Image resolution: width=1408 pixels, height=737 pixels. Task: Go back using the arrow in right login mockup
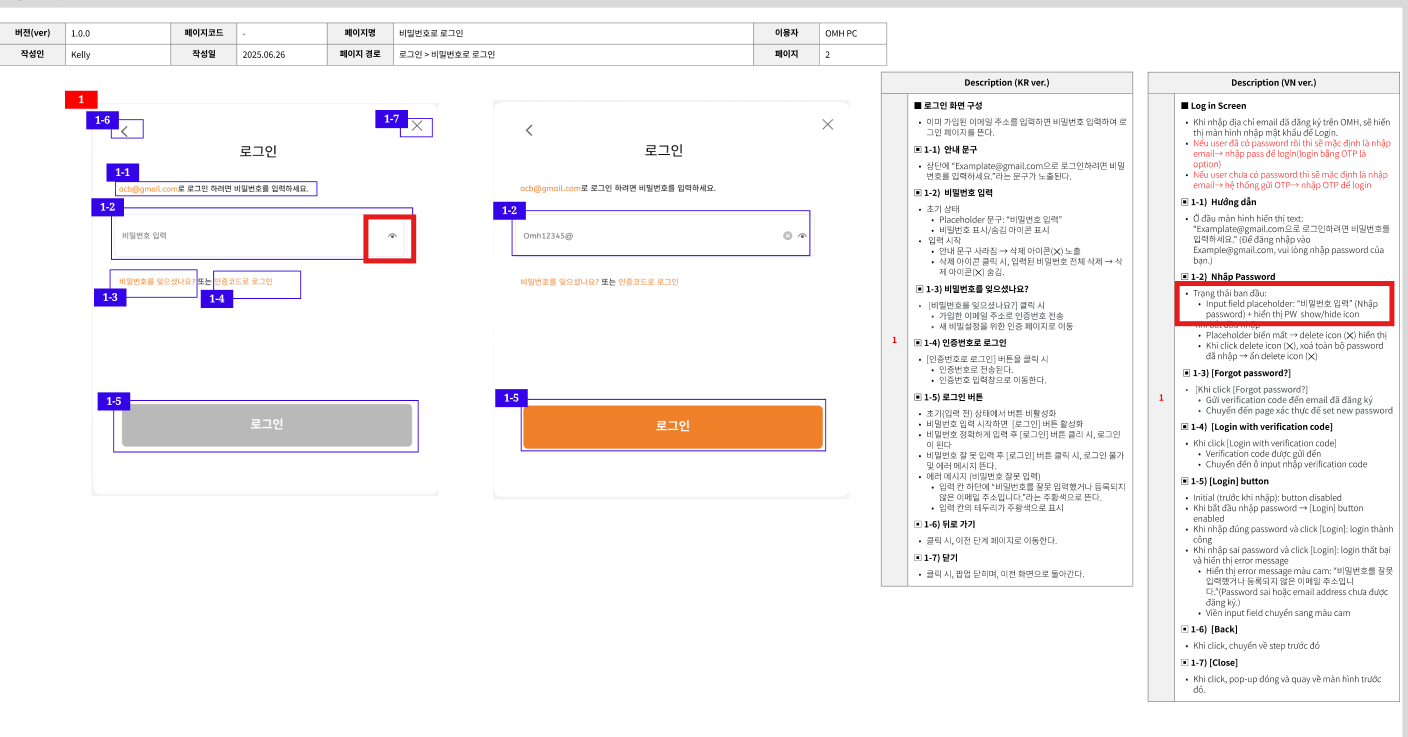coord(529,130)
